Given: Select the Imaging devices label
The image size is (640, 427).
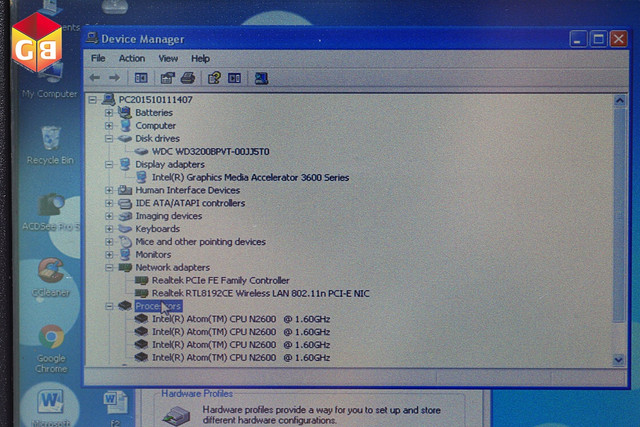Looking at the screenshot, I should [x=169, y=216].
